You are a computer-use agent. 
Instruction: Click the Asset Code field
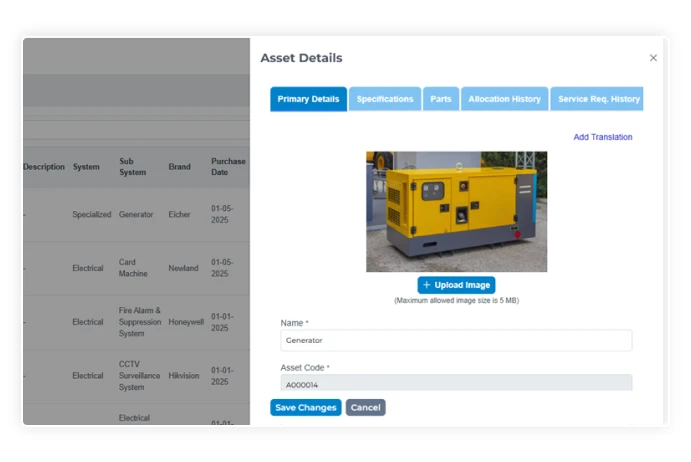pyautogui.click(x=456, y=383)
